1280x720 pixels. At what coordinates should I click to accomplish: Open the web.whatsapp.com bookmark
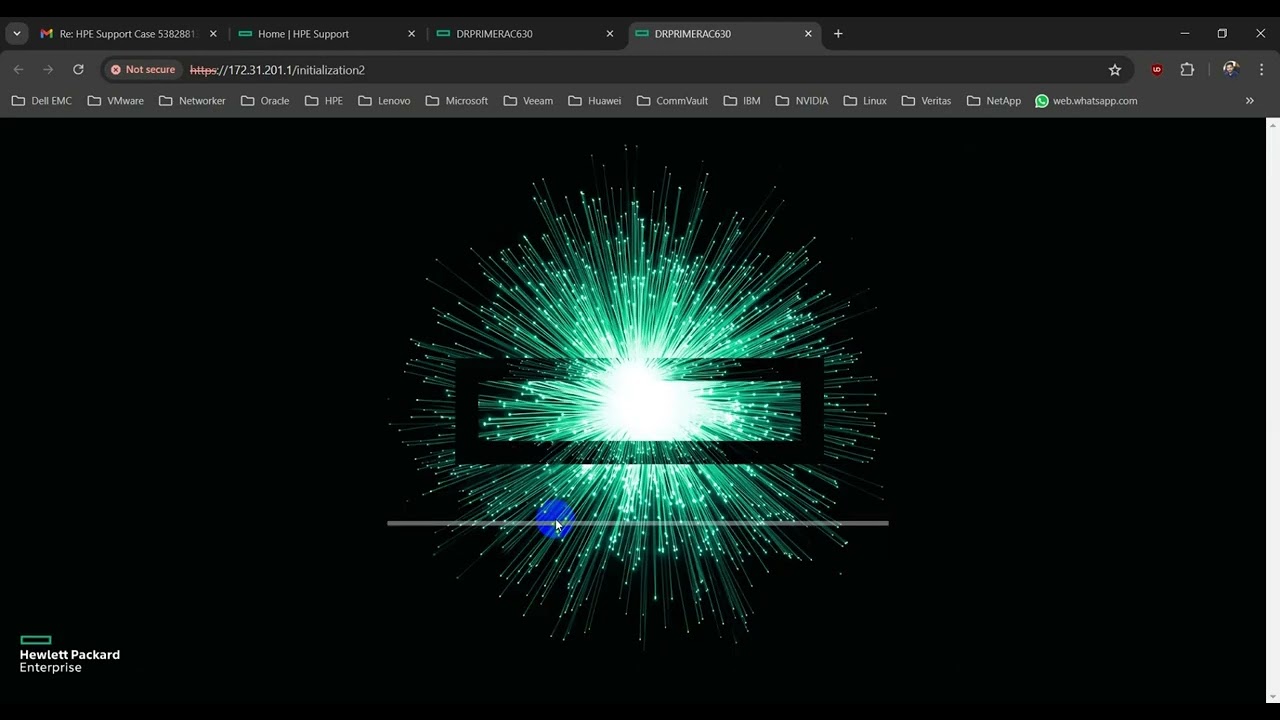click(1086, 101)
